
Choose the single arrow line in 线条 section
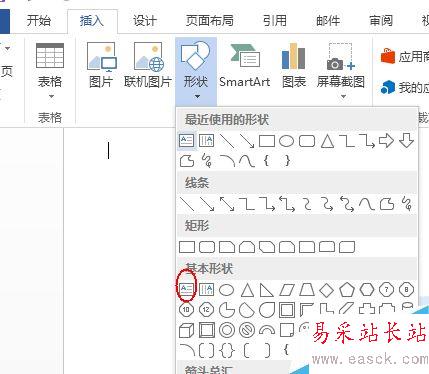(207, 204)
